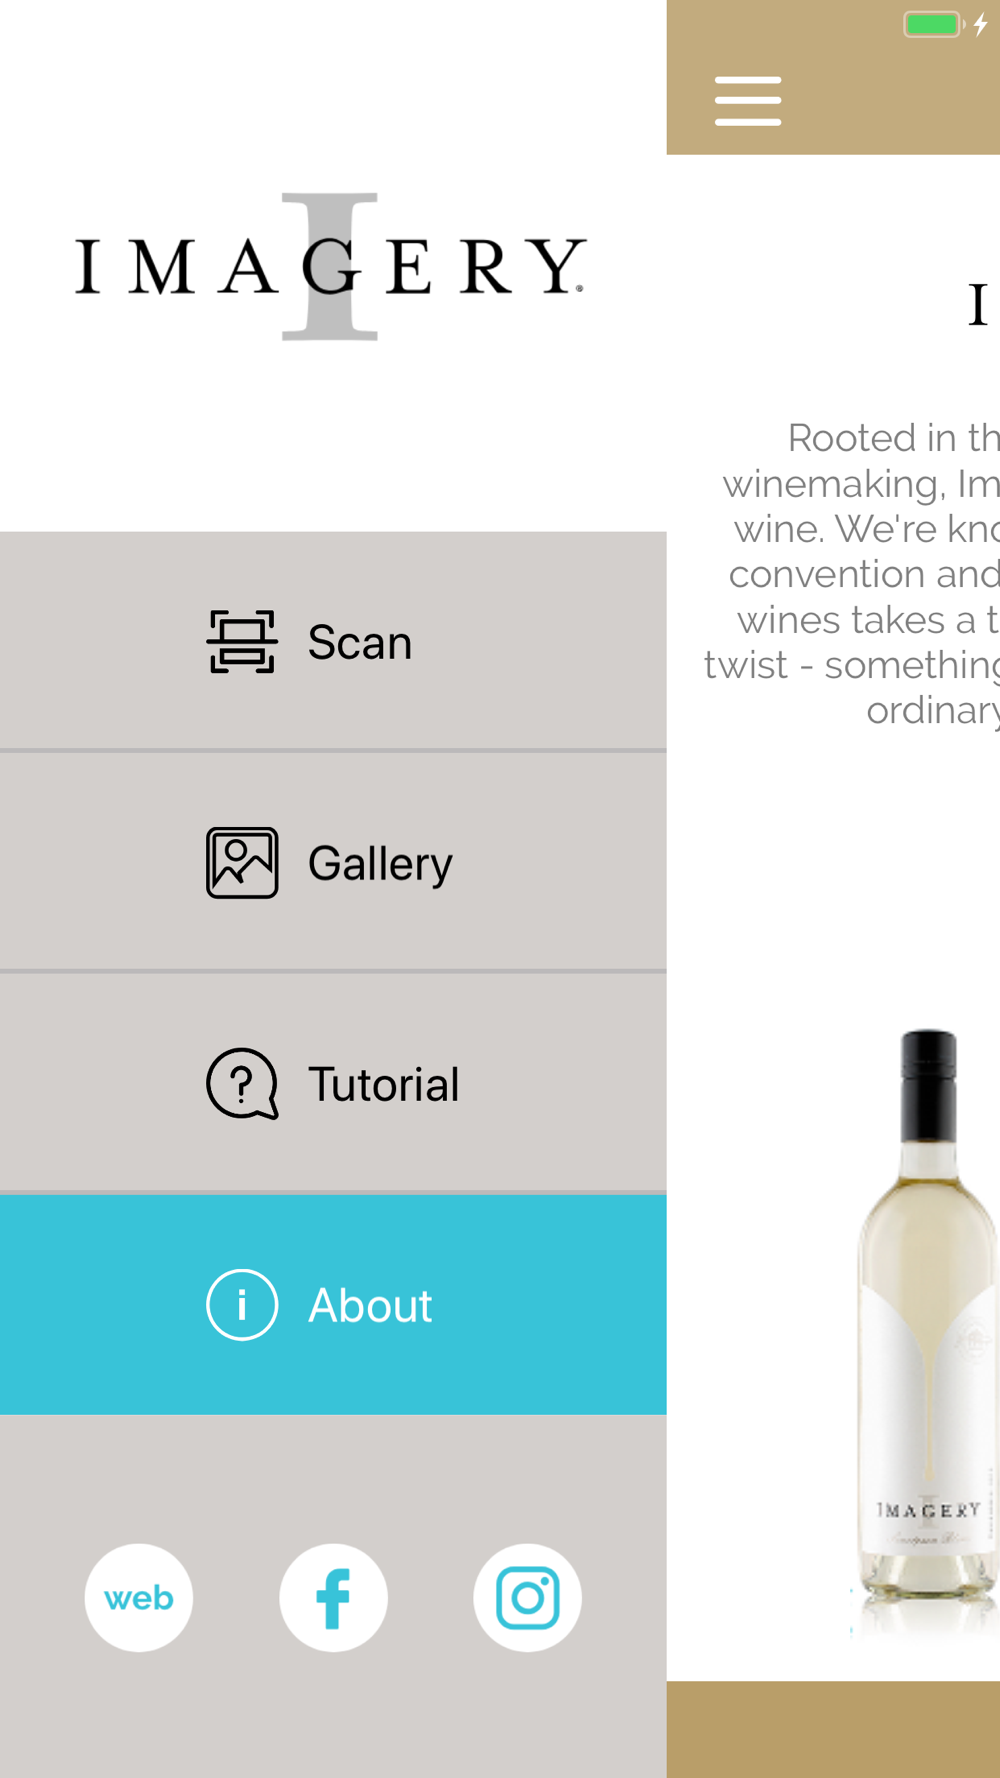The width and height of the screenshot is (1000, 1778).
Task: Tap the About description paragraph text
Action: point(852,574)
